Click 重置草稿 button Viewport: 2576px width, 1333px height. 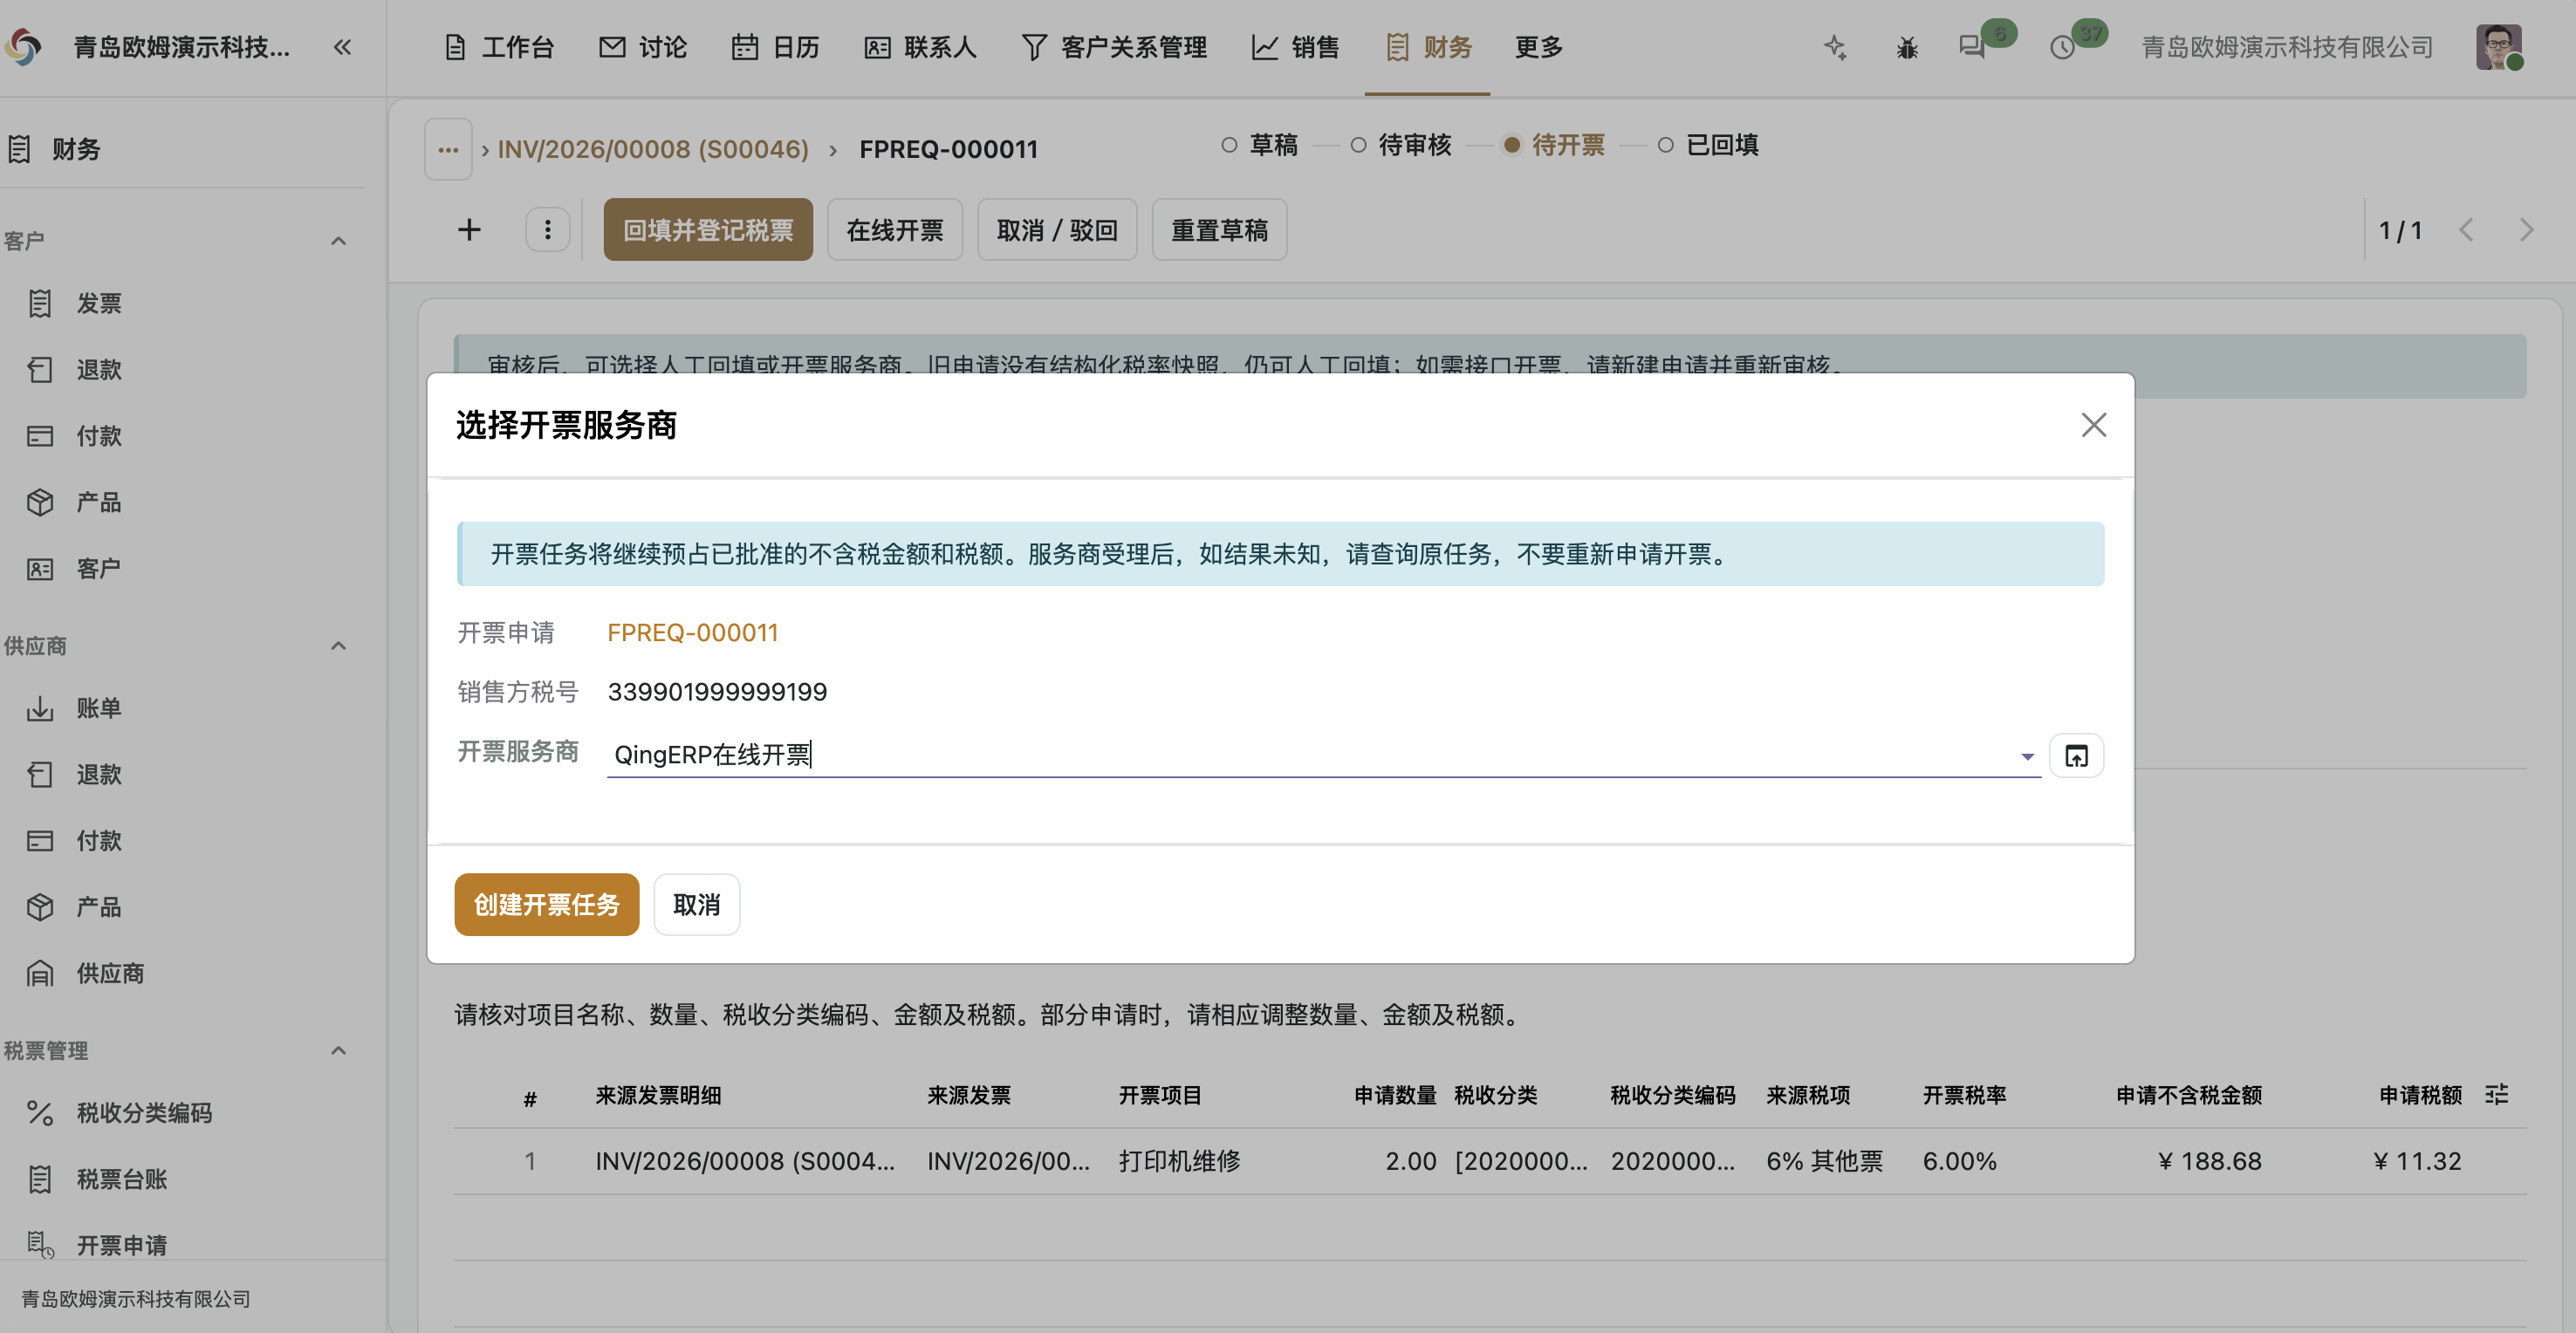[1218, 230]
